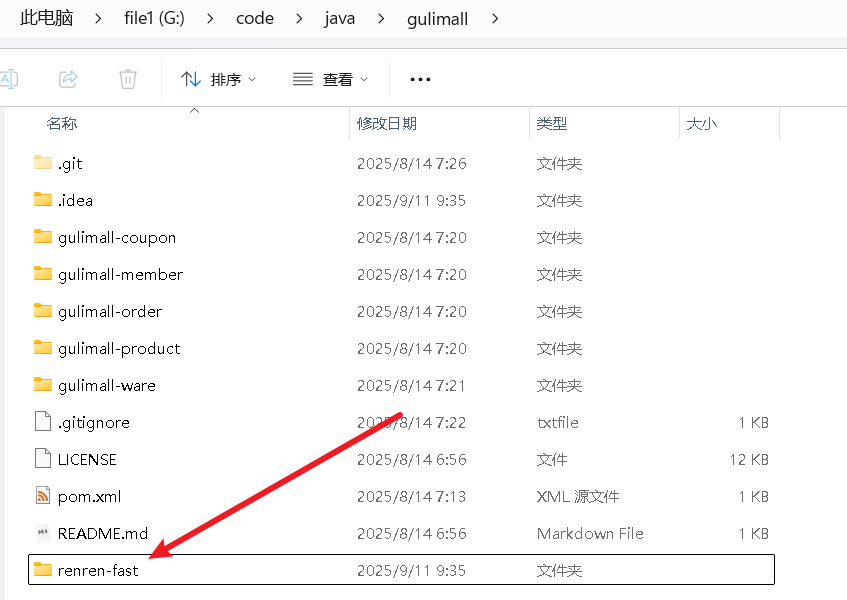This screenshot has height=600, width=847.
Task: Select the gulimall-product folder icon
Action: coord(43,348)
